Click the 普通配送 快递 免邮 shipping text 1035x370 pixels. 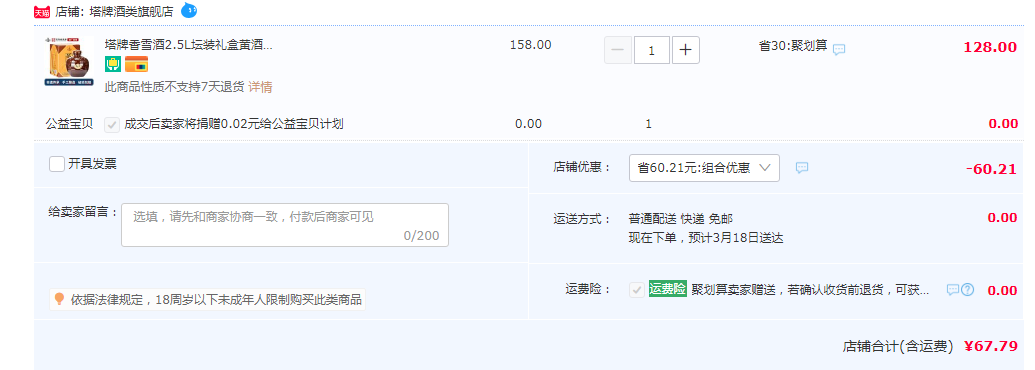(x=681, y=218)
